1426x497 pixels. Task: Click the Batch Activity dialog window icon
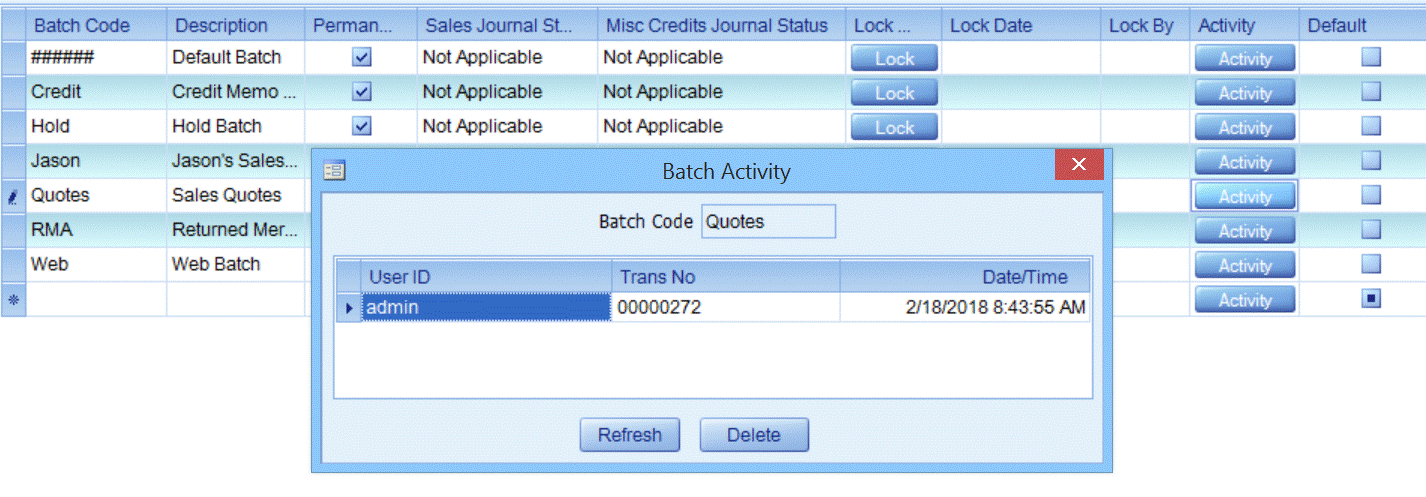click(x=334, y=171)
